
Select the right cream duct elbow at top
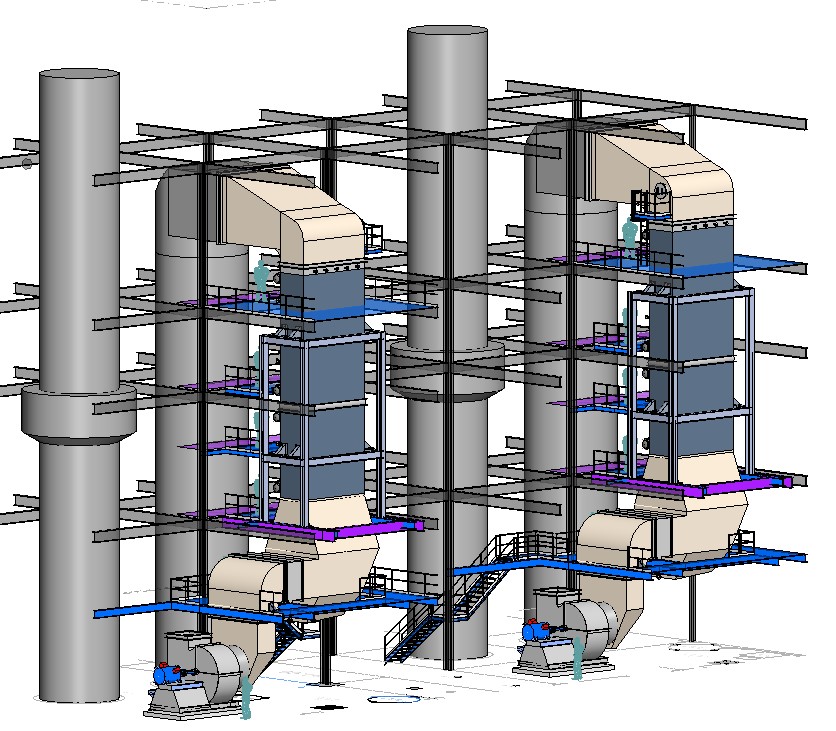[690, 170]
